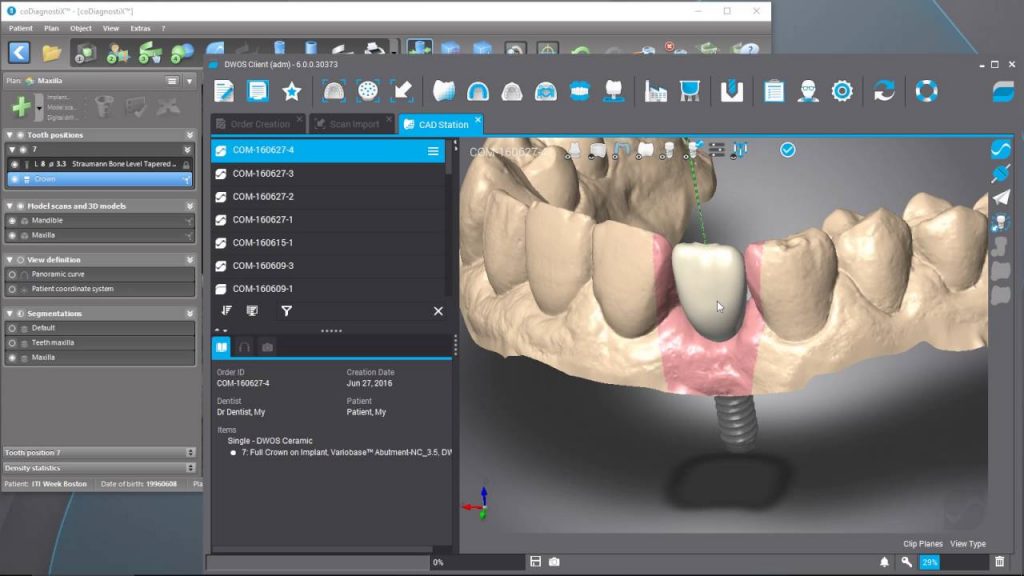Toggle visibility of Mandible model scan
The width and height of the screenshot is (1024, 576).
pos(12,220)
